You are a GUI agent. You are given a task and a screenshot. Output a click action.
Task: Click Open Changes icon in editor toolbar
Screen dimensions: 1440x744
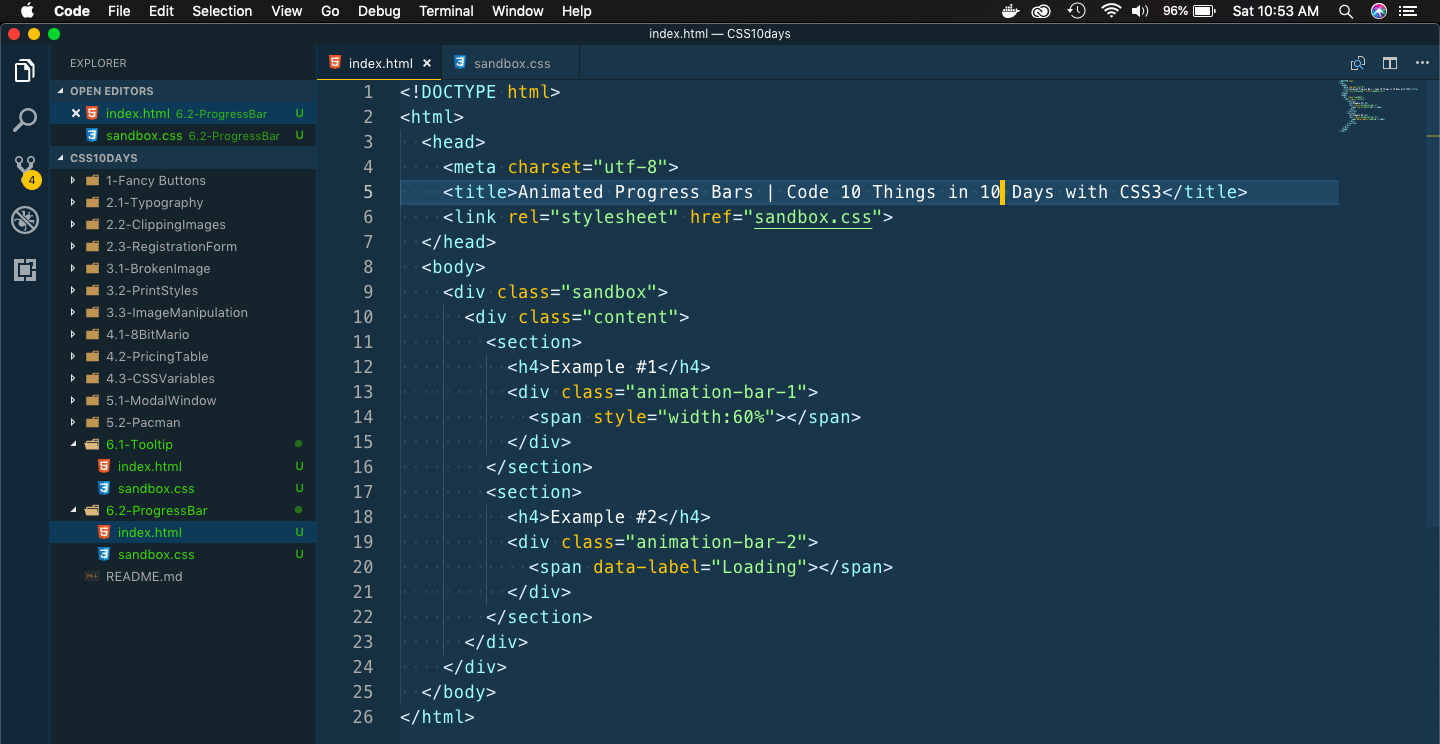tap(1358, 63)
